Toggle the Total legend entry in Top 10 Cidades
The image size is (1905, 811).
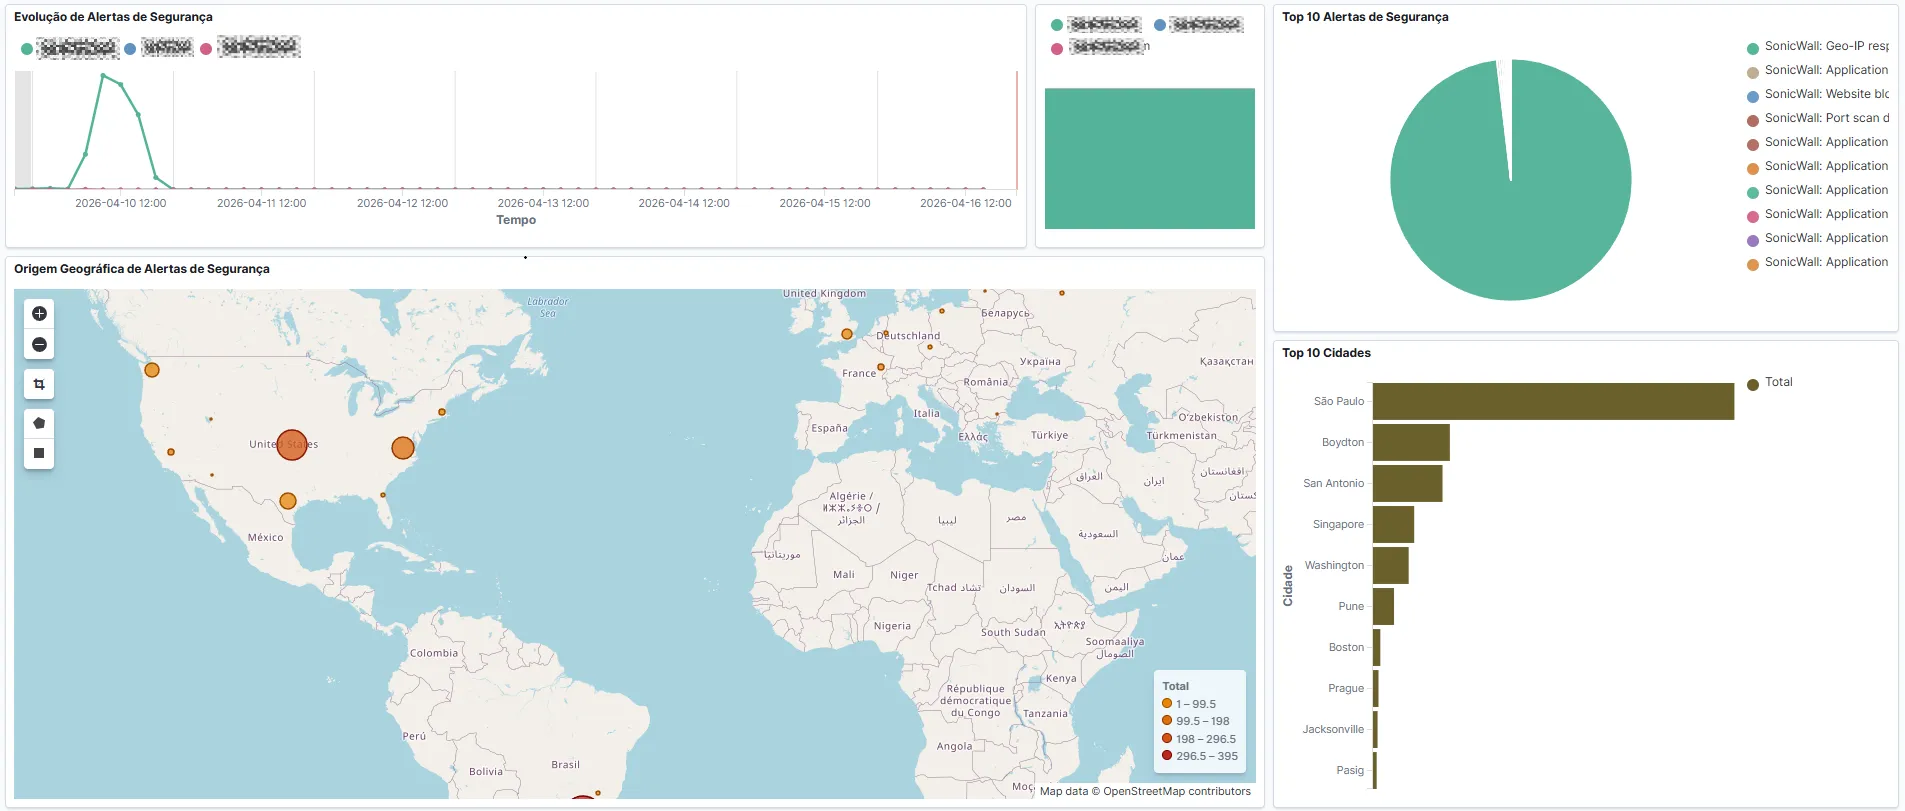click(1770, 383)
